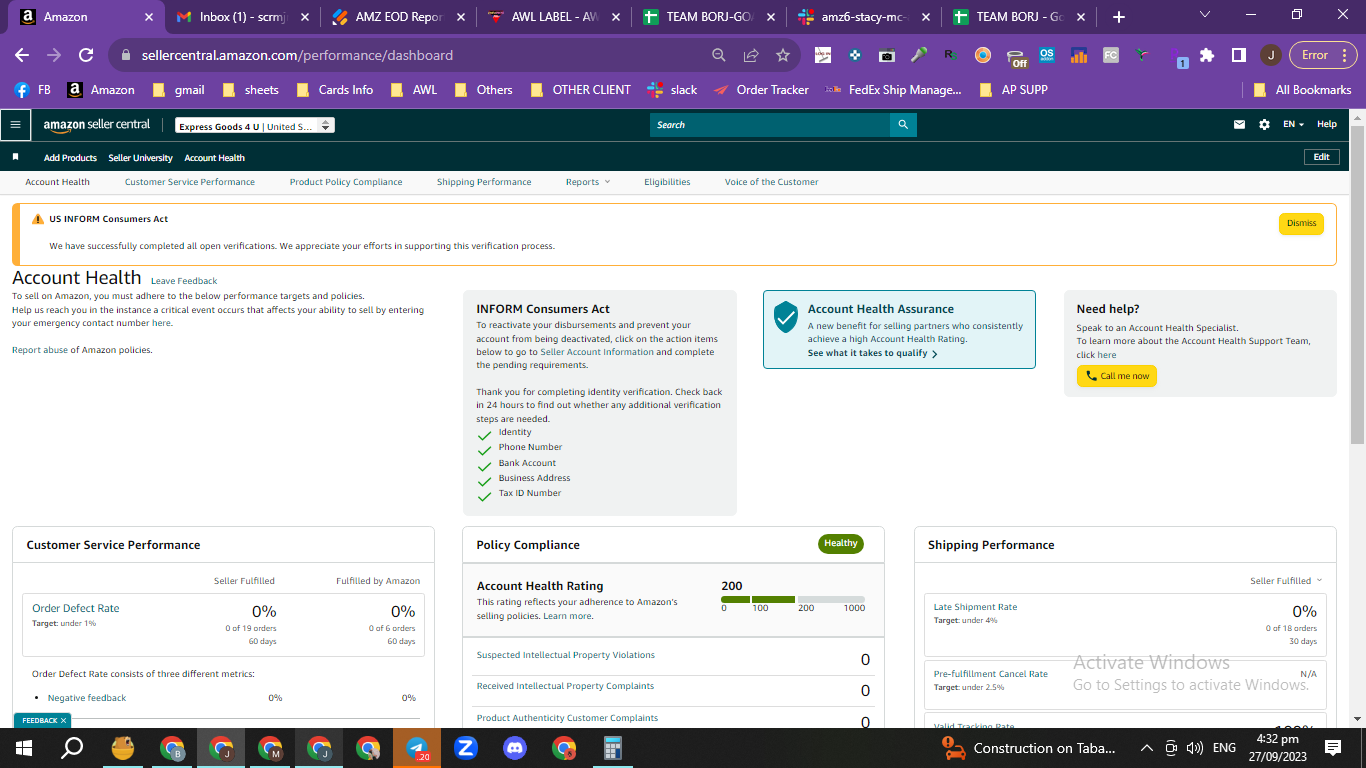The image size is (1366, 768).
Task: Switch to the AMZ EOD Report browser tab
Action: coord(398,17)
